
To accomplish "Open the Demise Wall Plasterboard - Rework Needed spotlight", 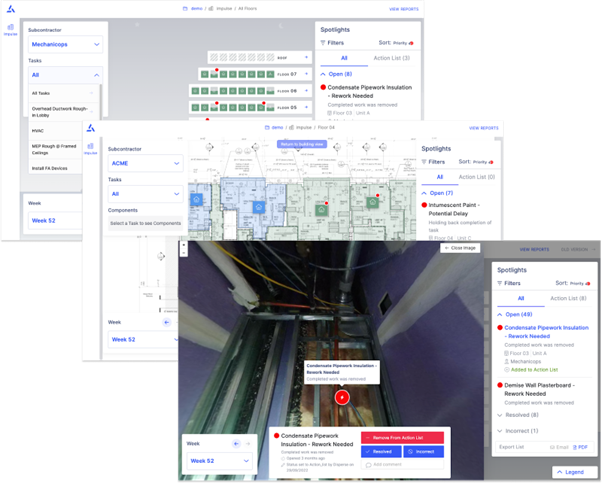I will click(539, 389).
